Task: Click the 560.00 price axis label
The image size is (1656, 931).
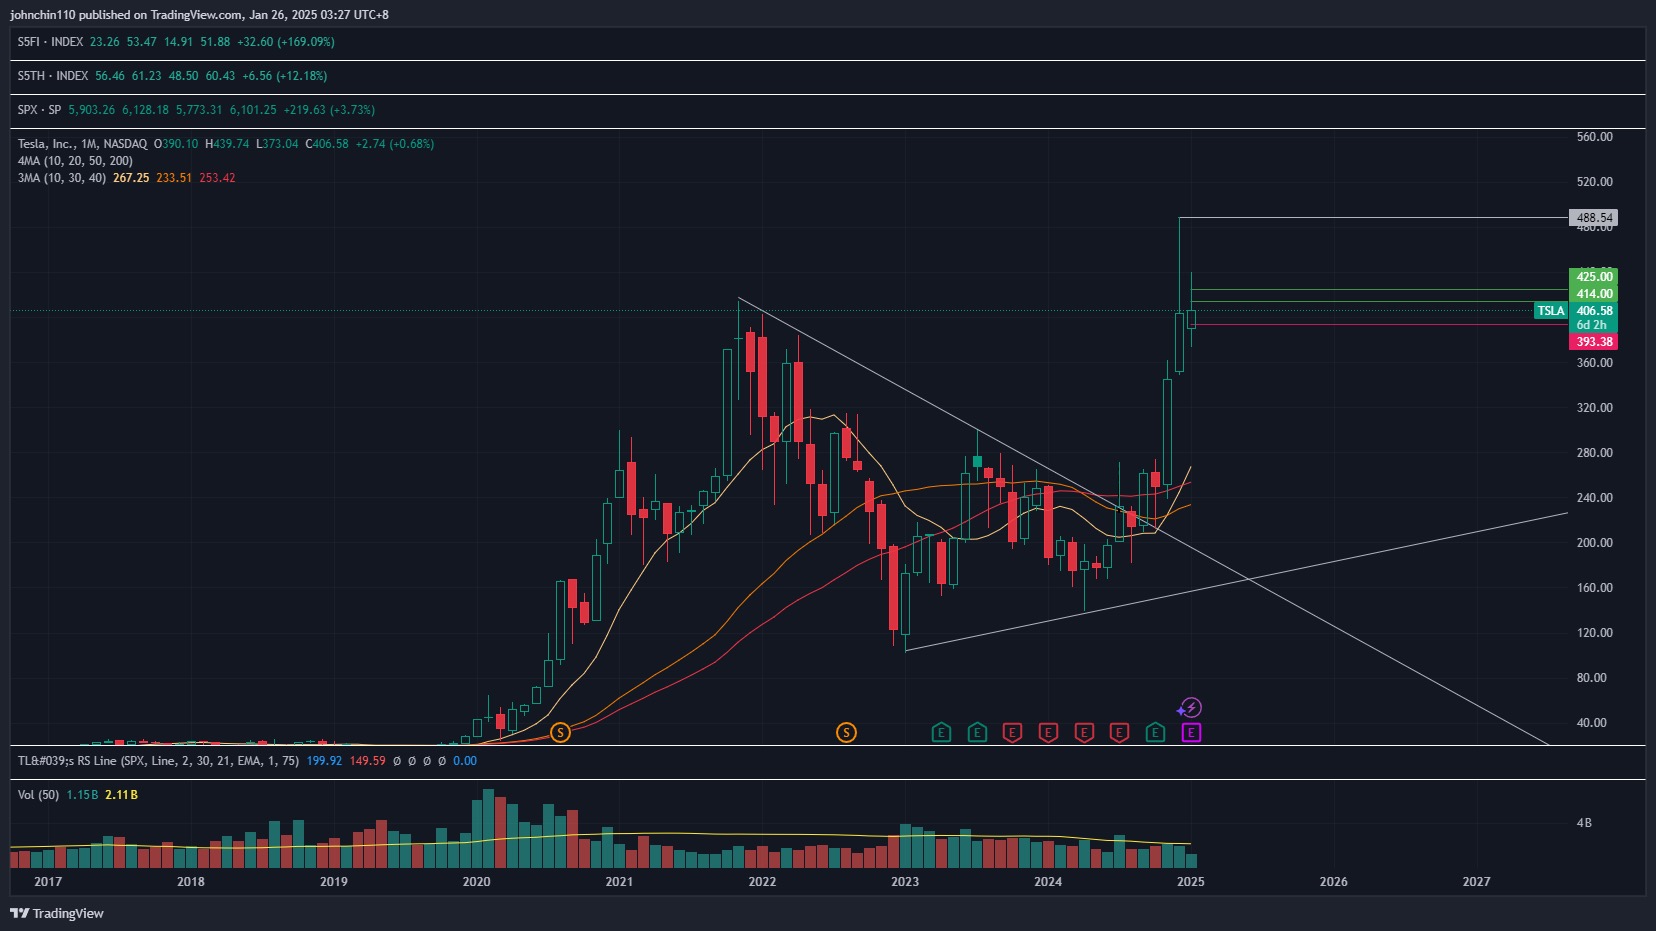Action: pos(1594,137)
